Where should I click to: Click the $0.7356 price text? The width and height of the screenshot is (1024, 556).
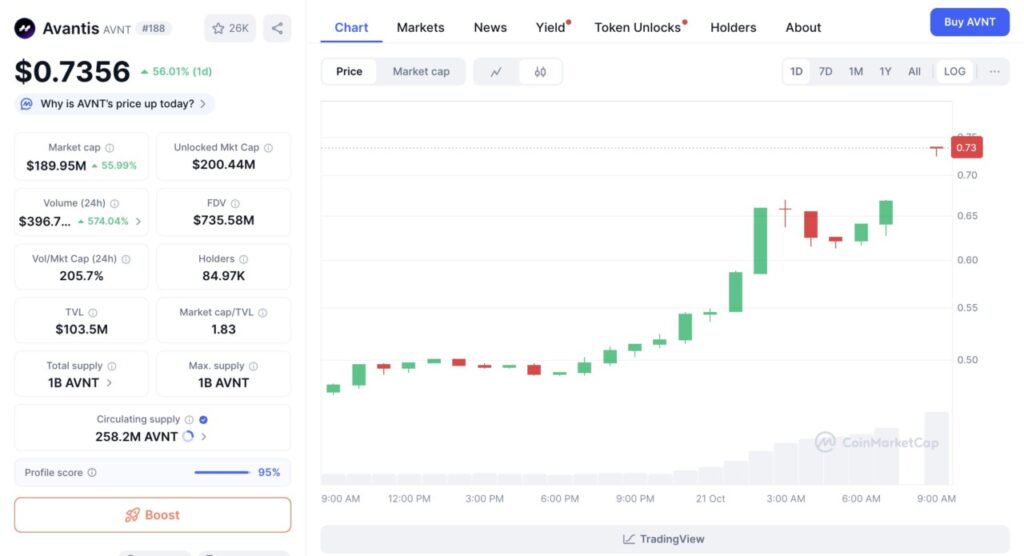72,72
